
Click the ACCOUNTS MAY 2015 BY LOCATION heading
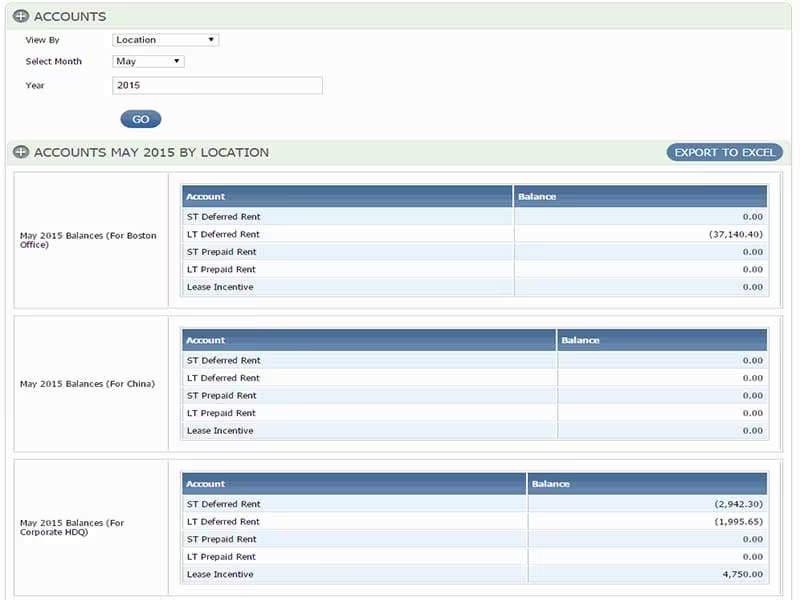pos(151,152)
